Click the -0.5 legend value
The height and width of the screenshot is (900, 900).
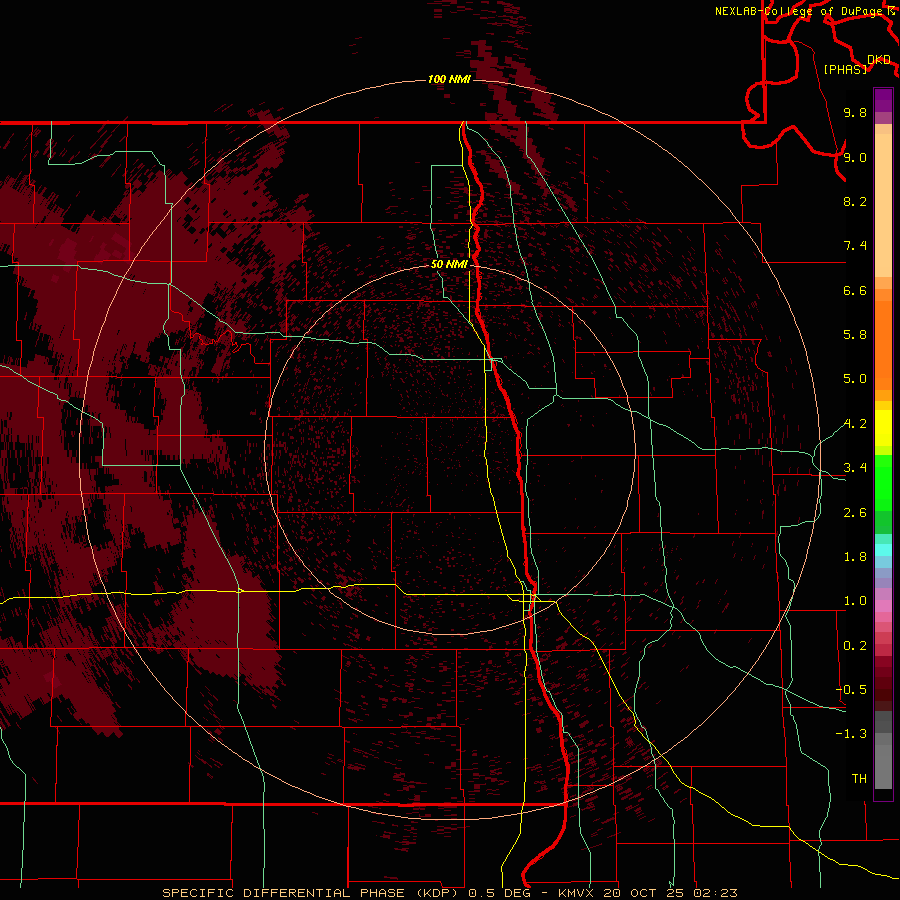851,690
